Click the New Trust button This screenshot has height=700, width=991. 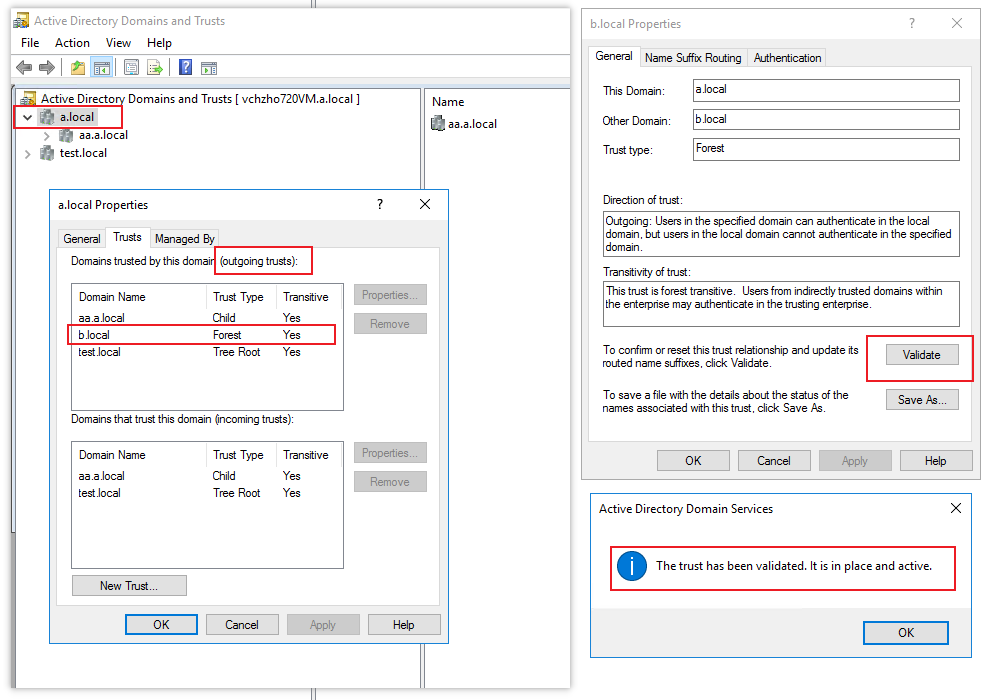[x=128, y=586]
